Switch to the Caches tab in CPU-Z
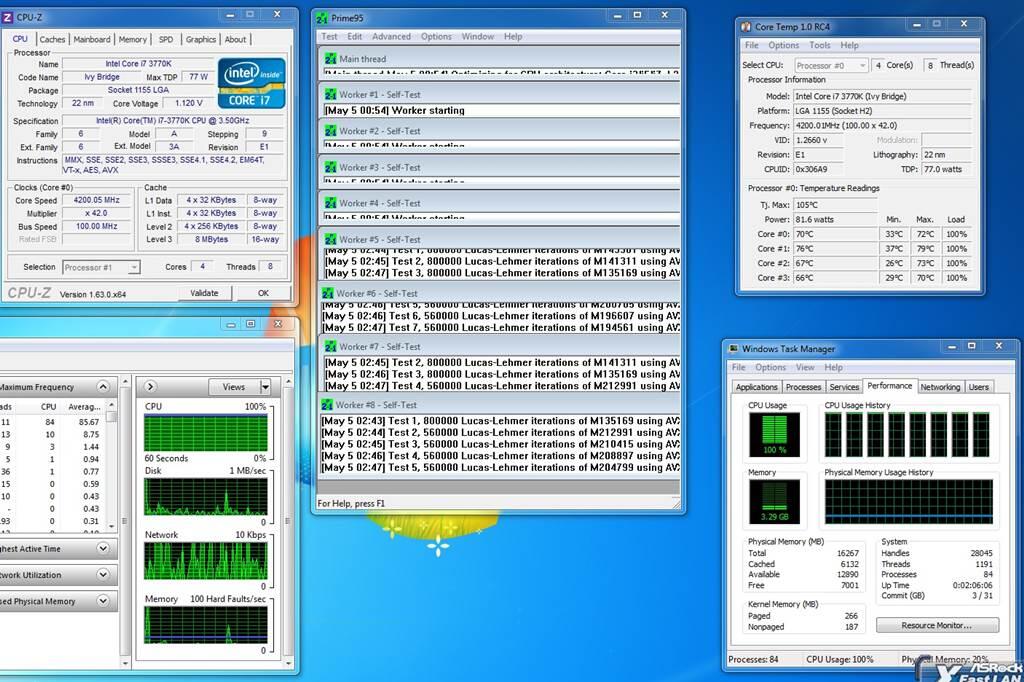Image resolution: width=1024 pixels, height=682 pixels. pyautogui.click(x=52, y=39)
